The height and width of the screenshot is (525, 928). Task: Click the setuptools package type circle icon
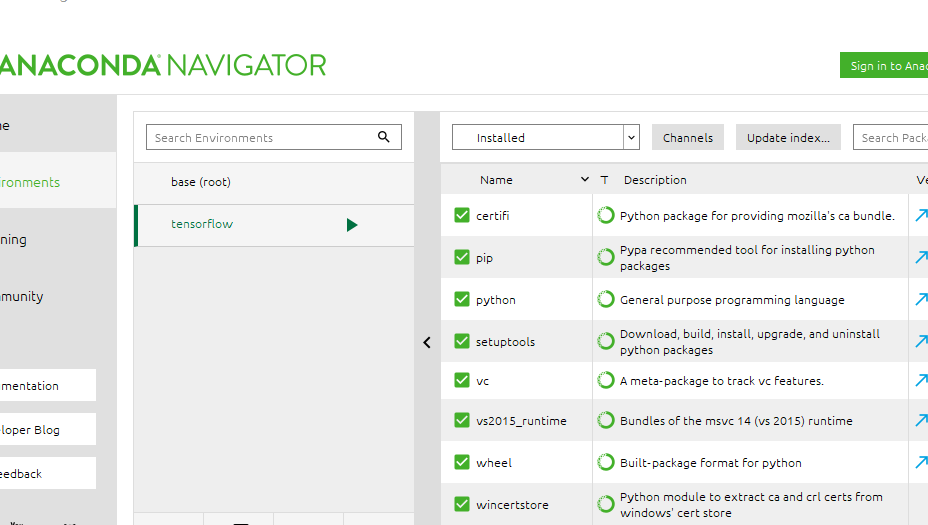click(x=605, y=342)
